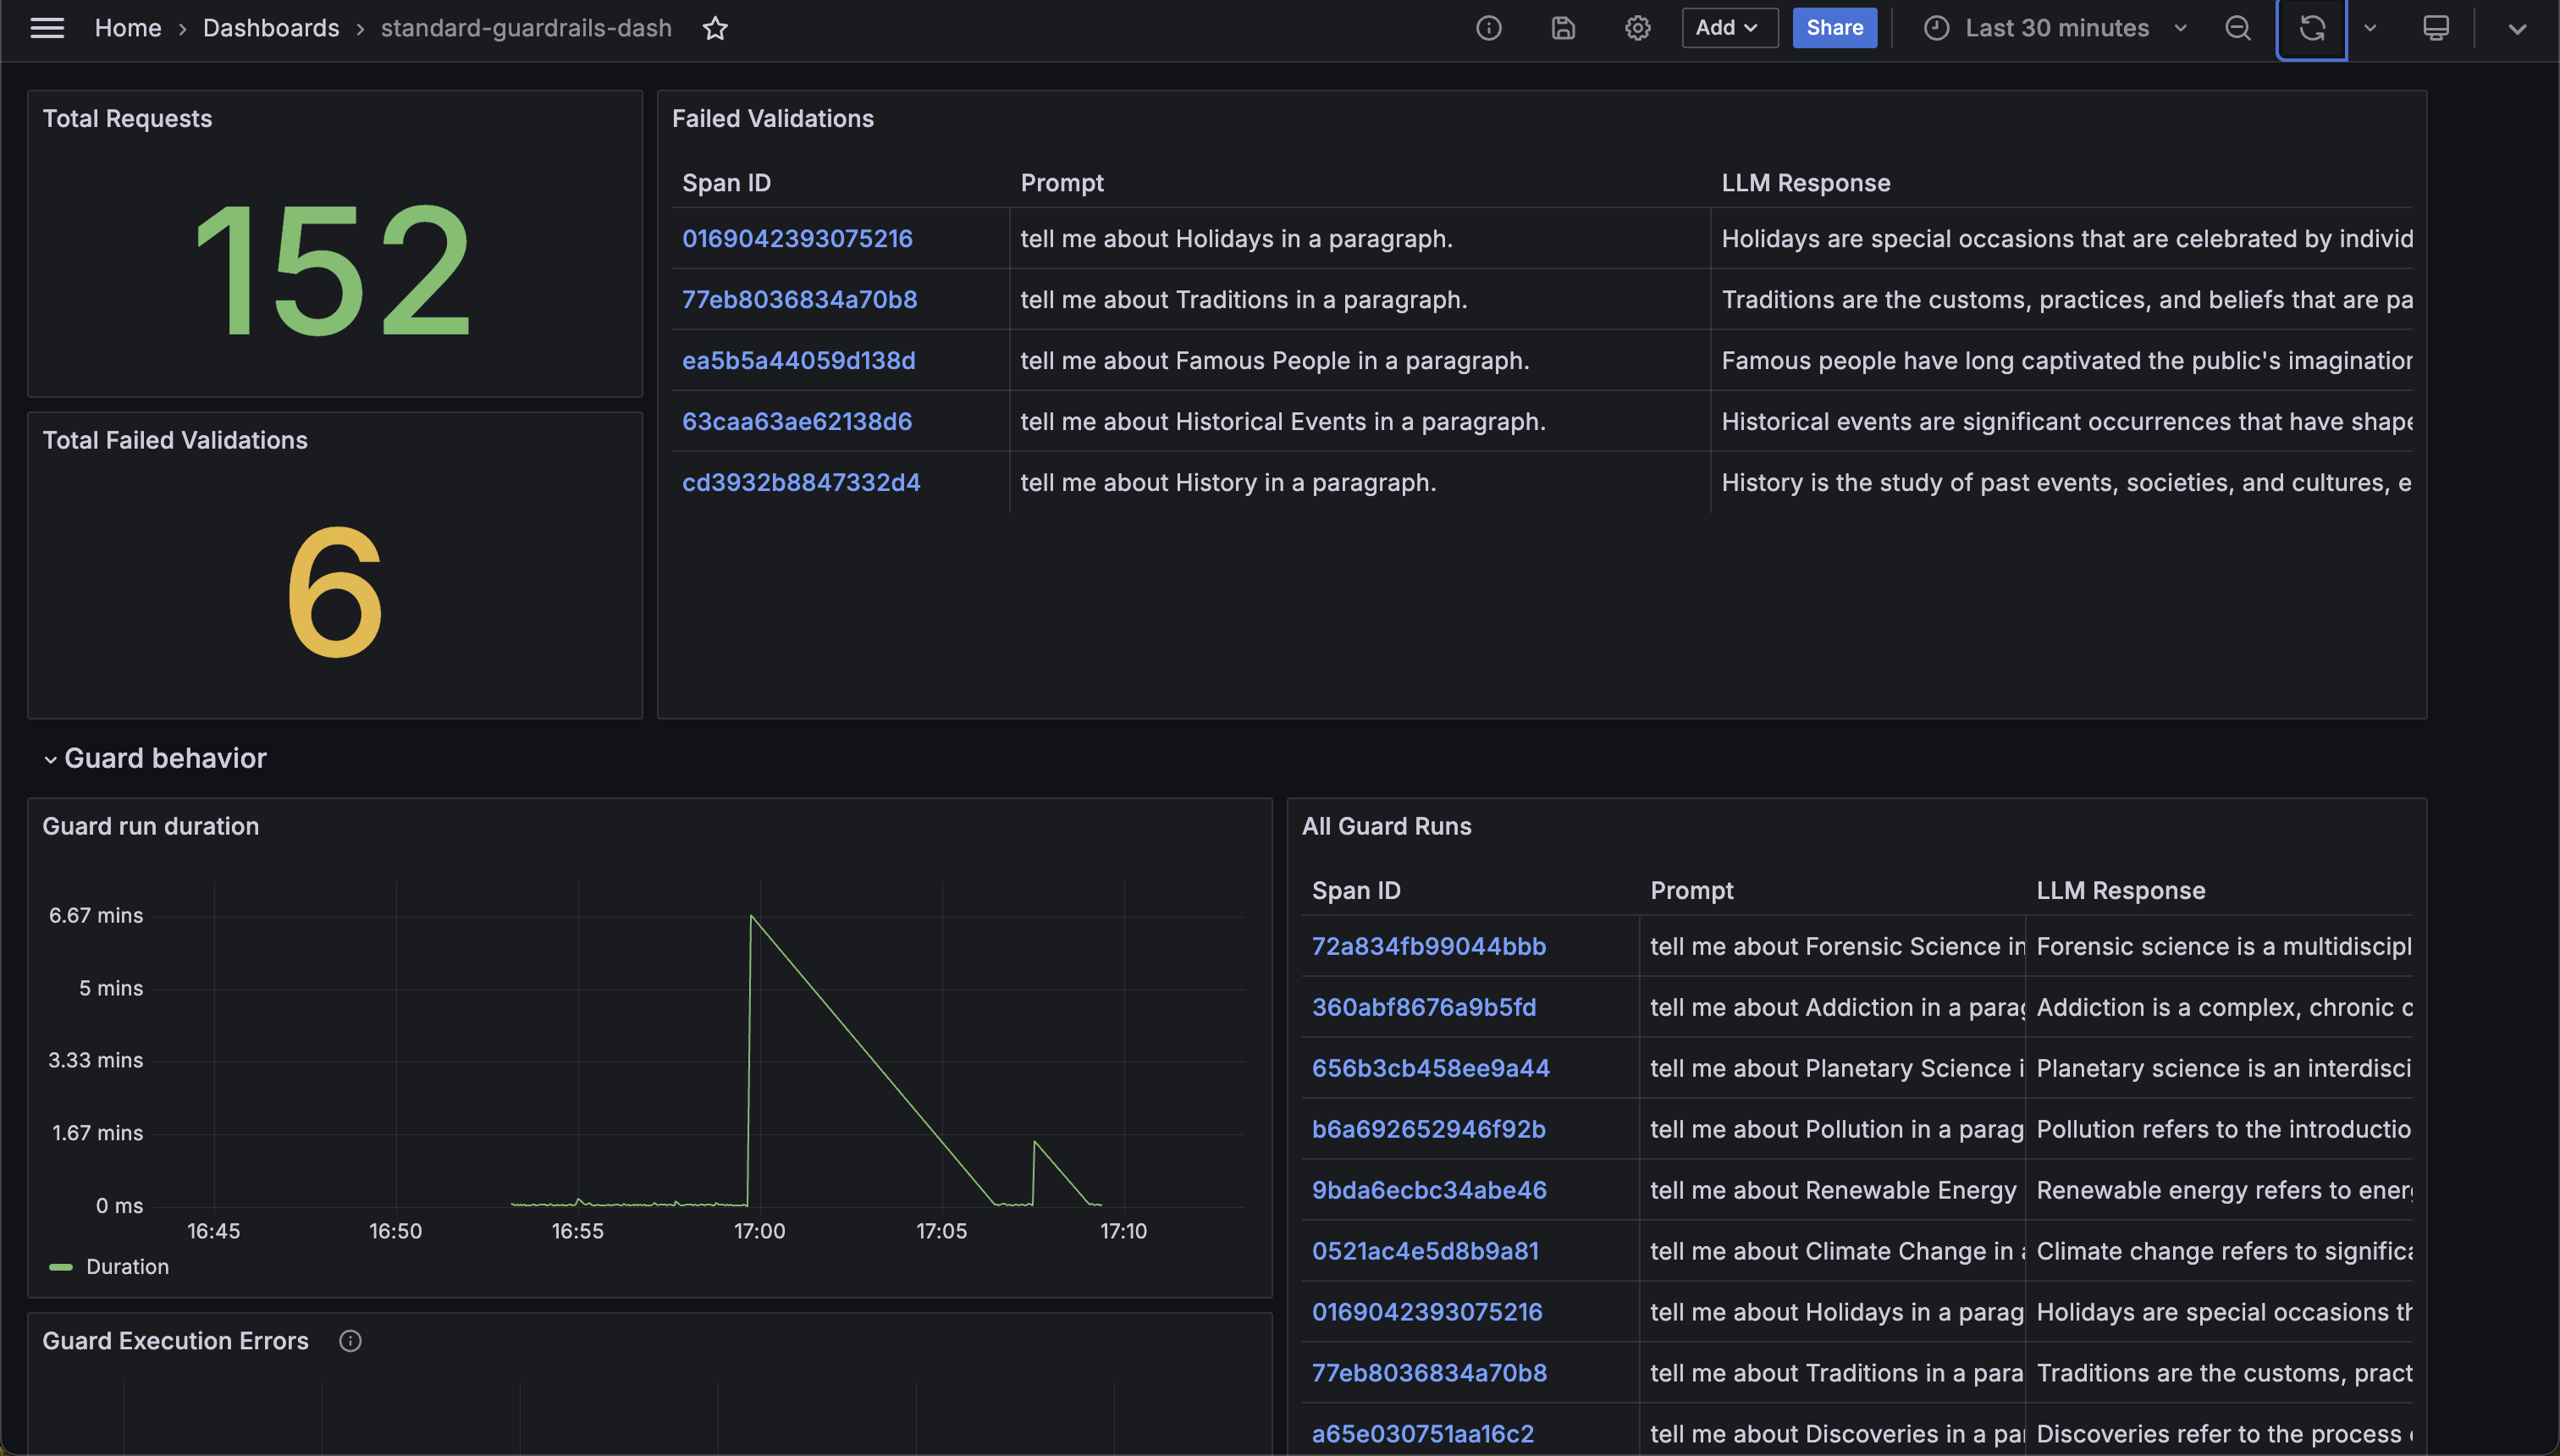Refresh the dashboard
Viewport: 2560px width, 1456px height.
(x=2311, y=28)
